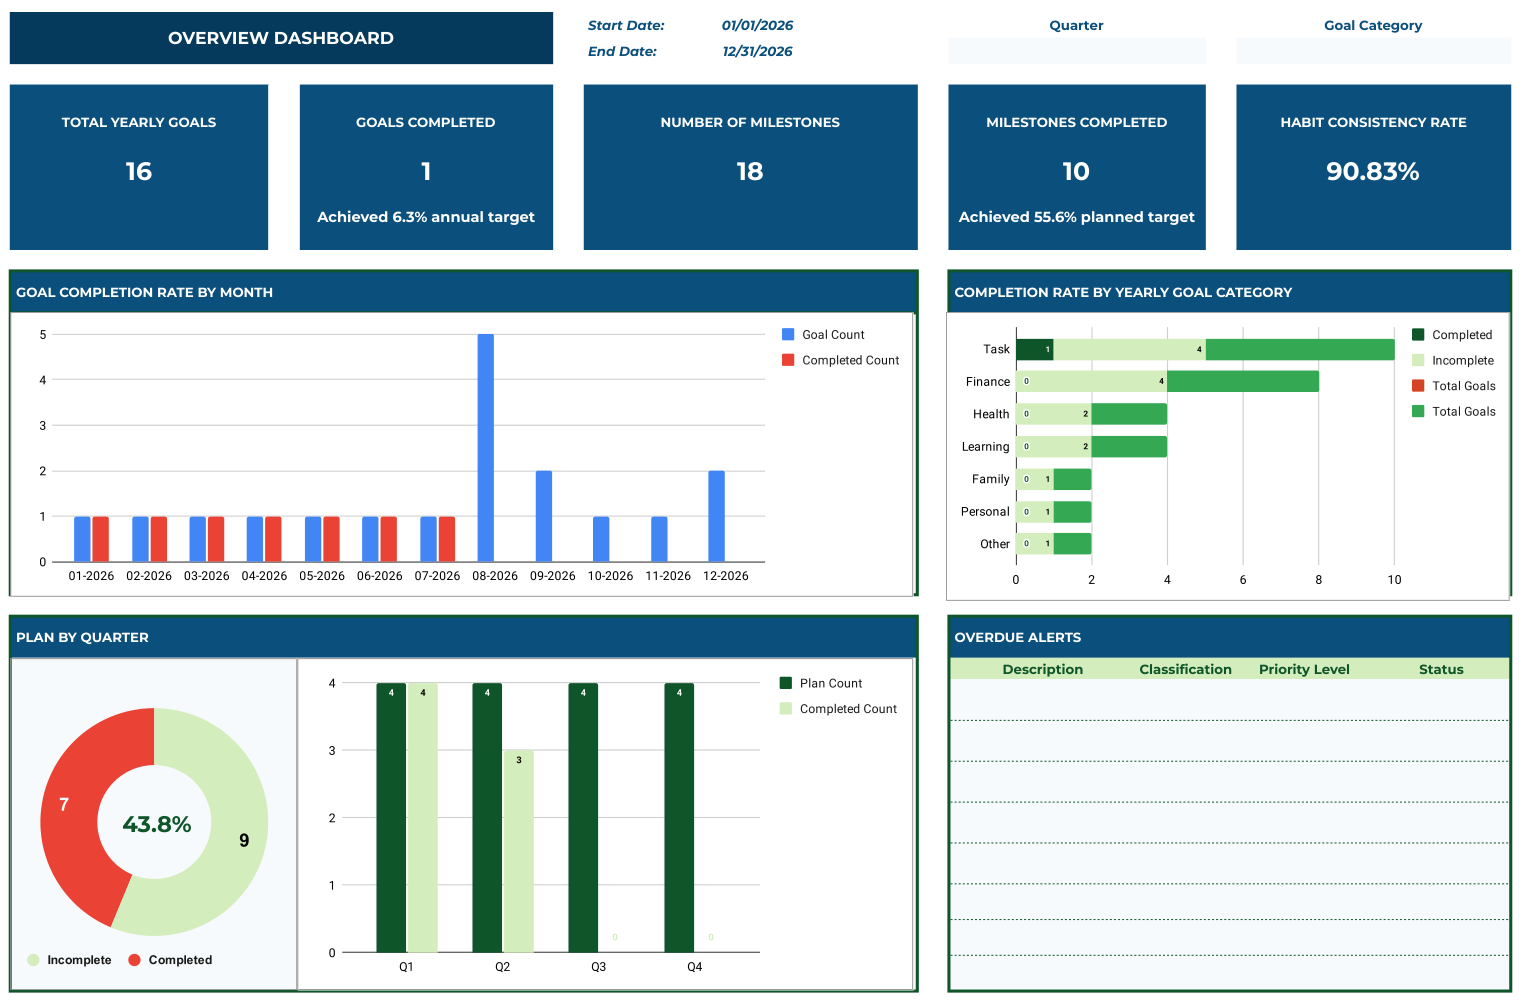The height and width of the screenshot is (1005, 1525).
Task: Click the green Total Goals legend swatch
Action: (x=1418, y=411)
